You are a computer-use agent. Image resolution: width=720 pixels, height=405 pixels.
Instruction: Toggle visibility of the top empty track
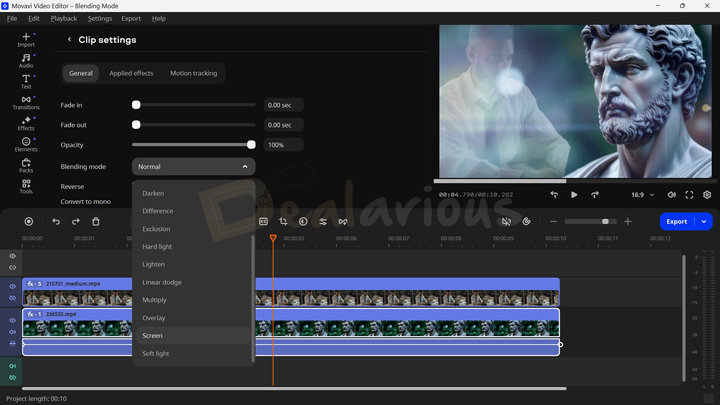click(13, 256)
